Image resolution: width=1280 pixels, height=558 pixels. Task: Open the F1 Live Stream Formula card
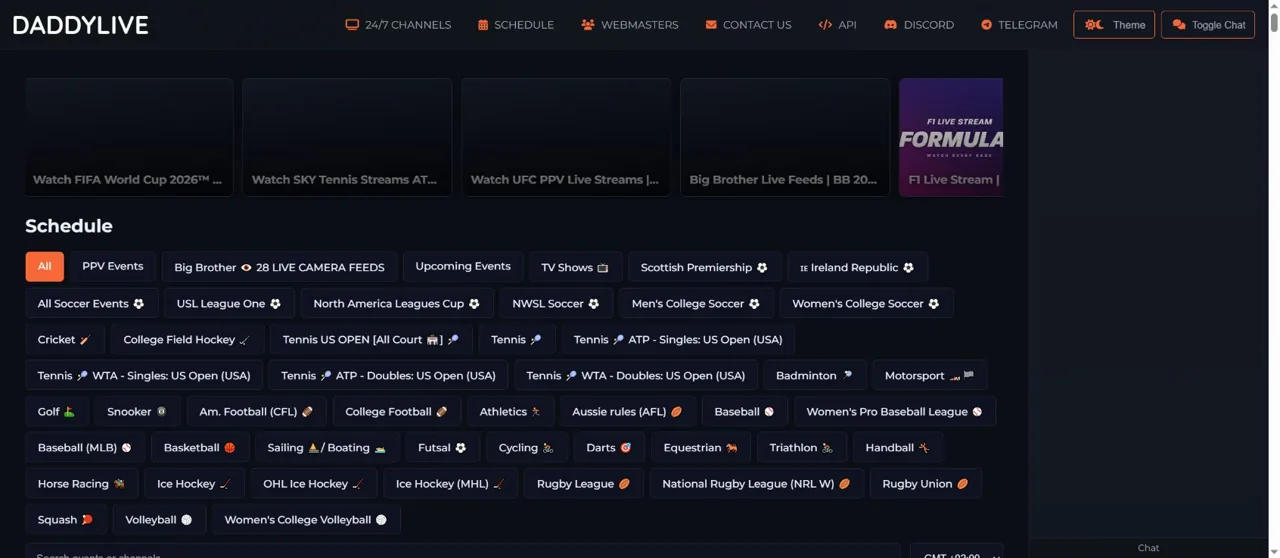click(x=951, y=137)
